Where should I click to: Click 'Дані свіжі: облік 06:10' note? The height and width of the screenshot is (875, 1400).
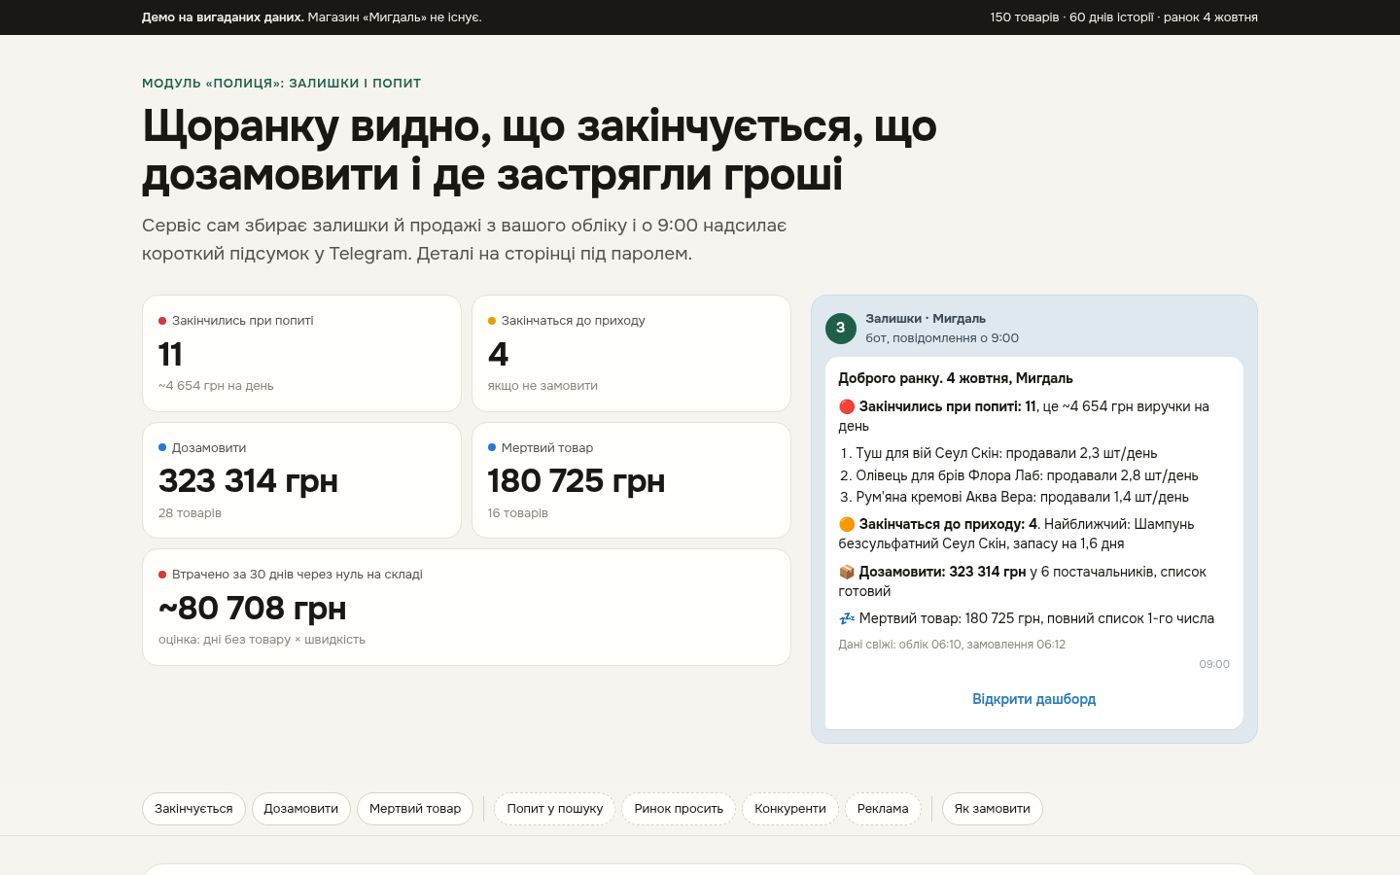click(x=952, y=645)
